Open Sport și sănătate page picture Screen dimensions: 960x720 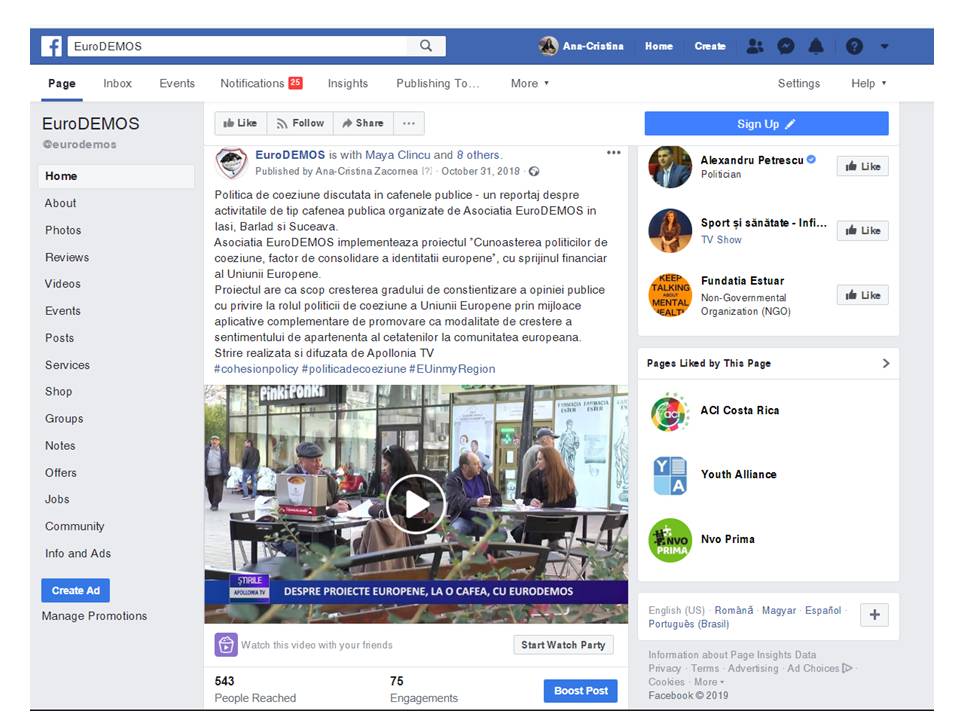670,230
